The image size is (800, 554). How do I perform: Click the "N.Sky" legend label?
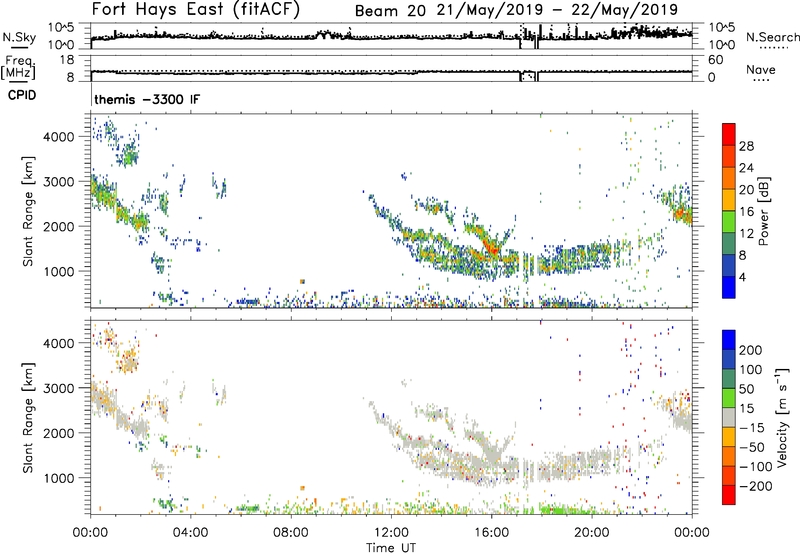coord(19,37)
